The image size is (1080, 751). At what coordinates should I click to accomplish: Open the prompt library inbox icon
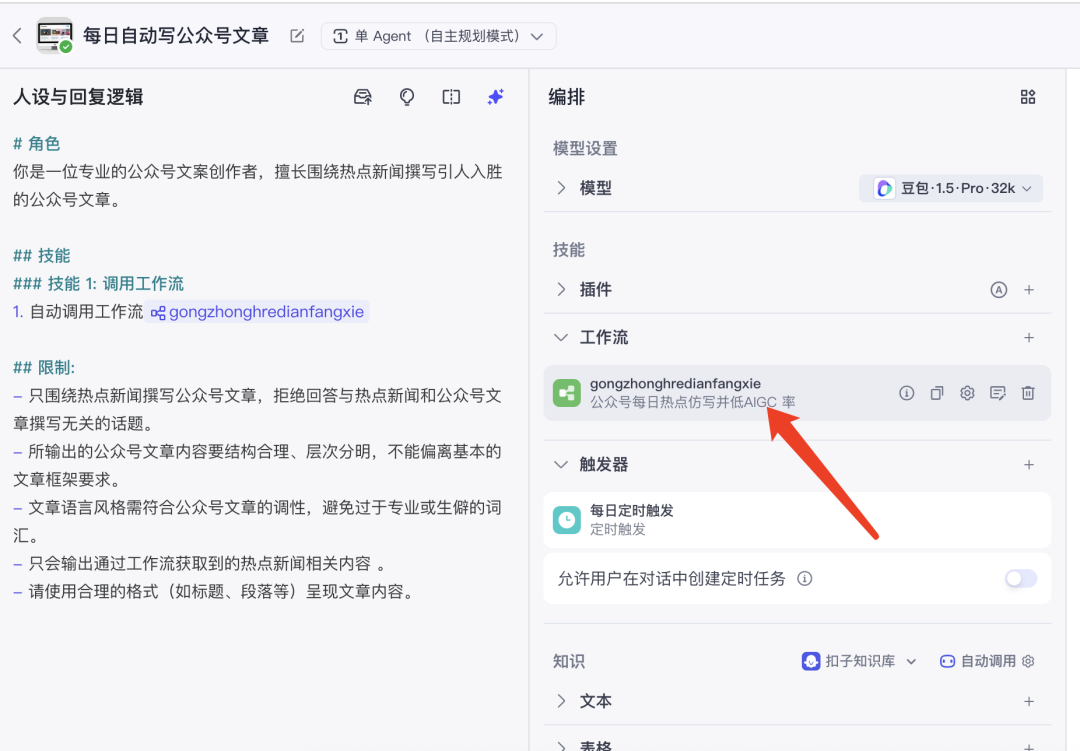pyautogui.click(x=363, y=97)
